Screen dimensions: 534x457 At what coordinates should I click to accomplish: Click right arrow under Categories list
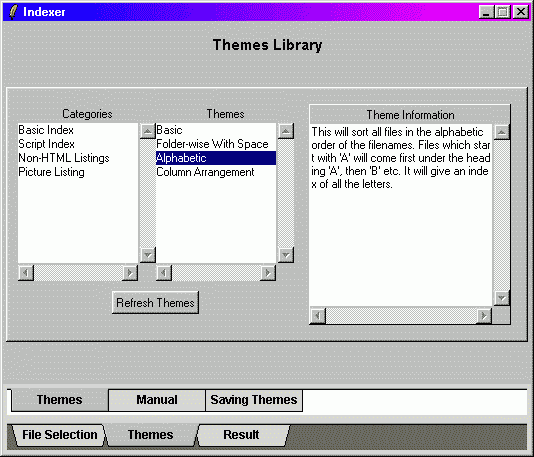click(x=130, y=273)
